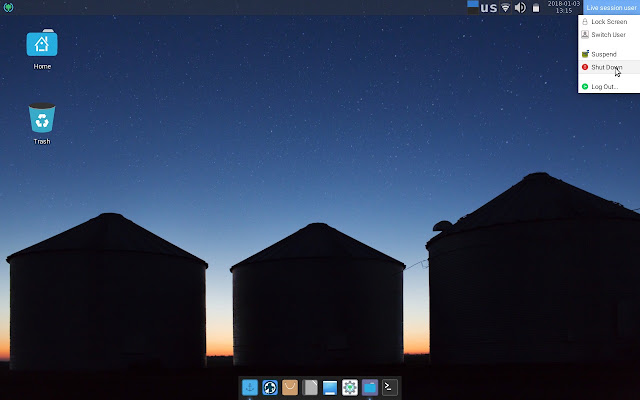Open the date and time clock
This screenshot has width=640, height=400.
(x=564, y=7)
